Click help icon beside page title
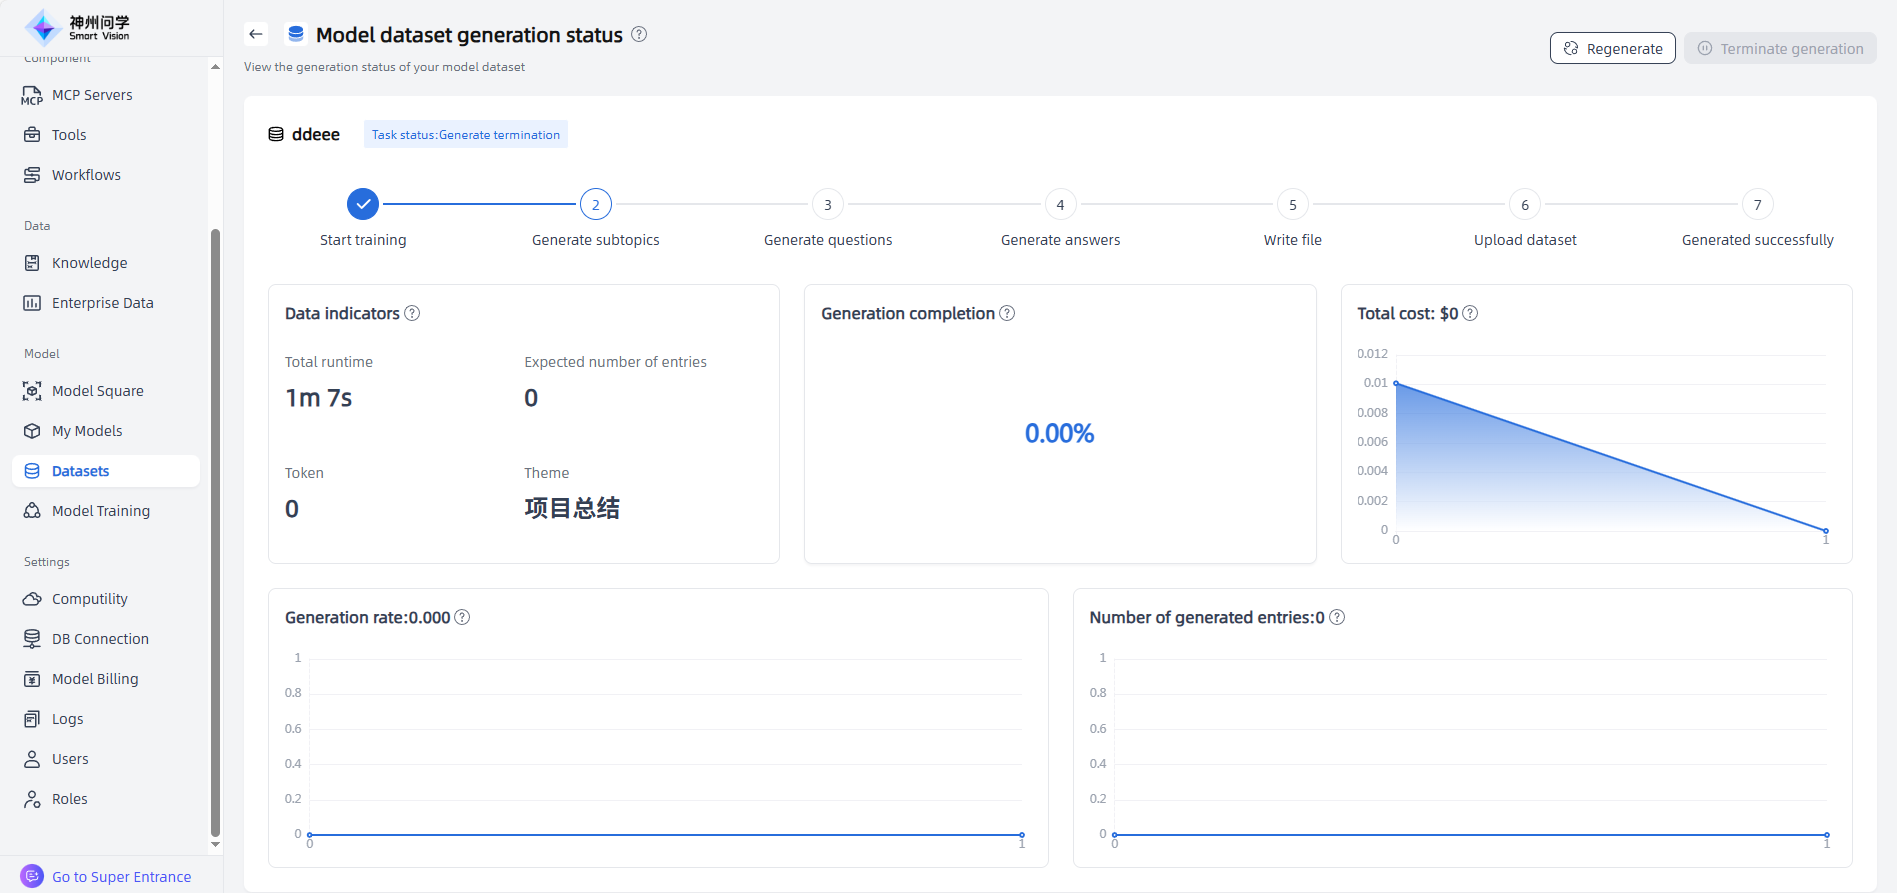The image size is (1897, 893). coord(639,34)
